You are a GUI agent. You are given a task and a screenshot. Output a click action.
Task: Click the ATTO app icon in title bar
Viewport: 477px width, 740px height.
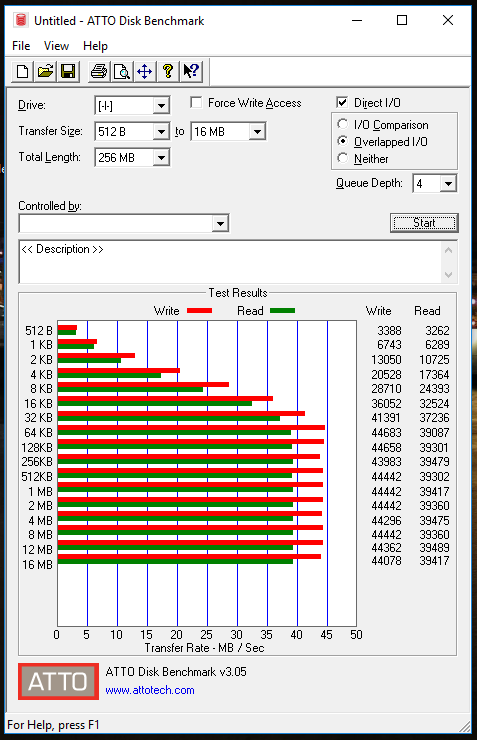coord(20,20)
